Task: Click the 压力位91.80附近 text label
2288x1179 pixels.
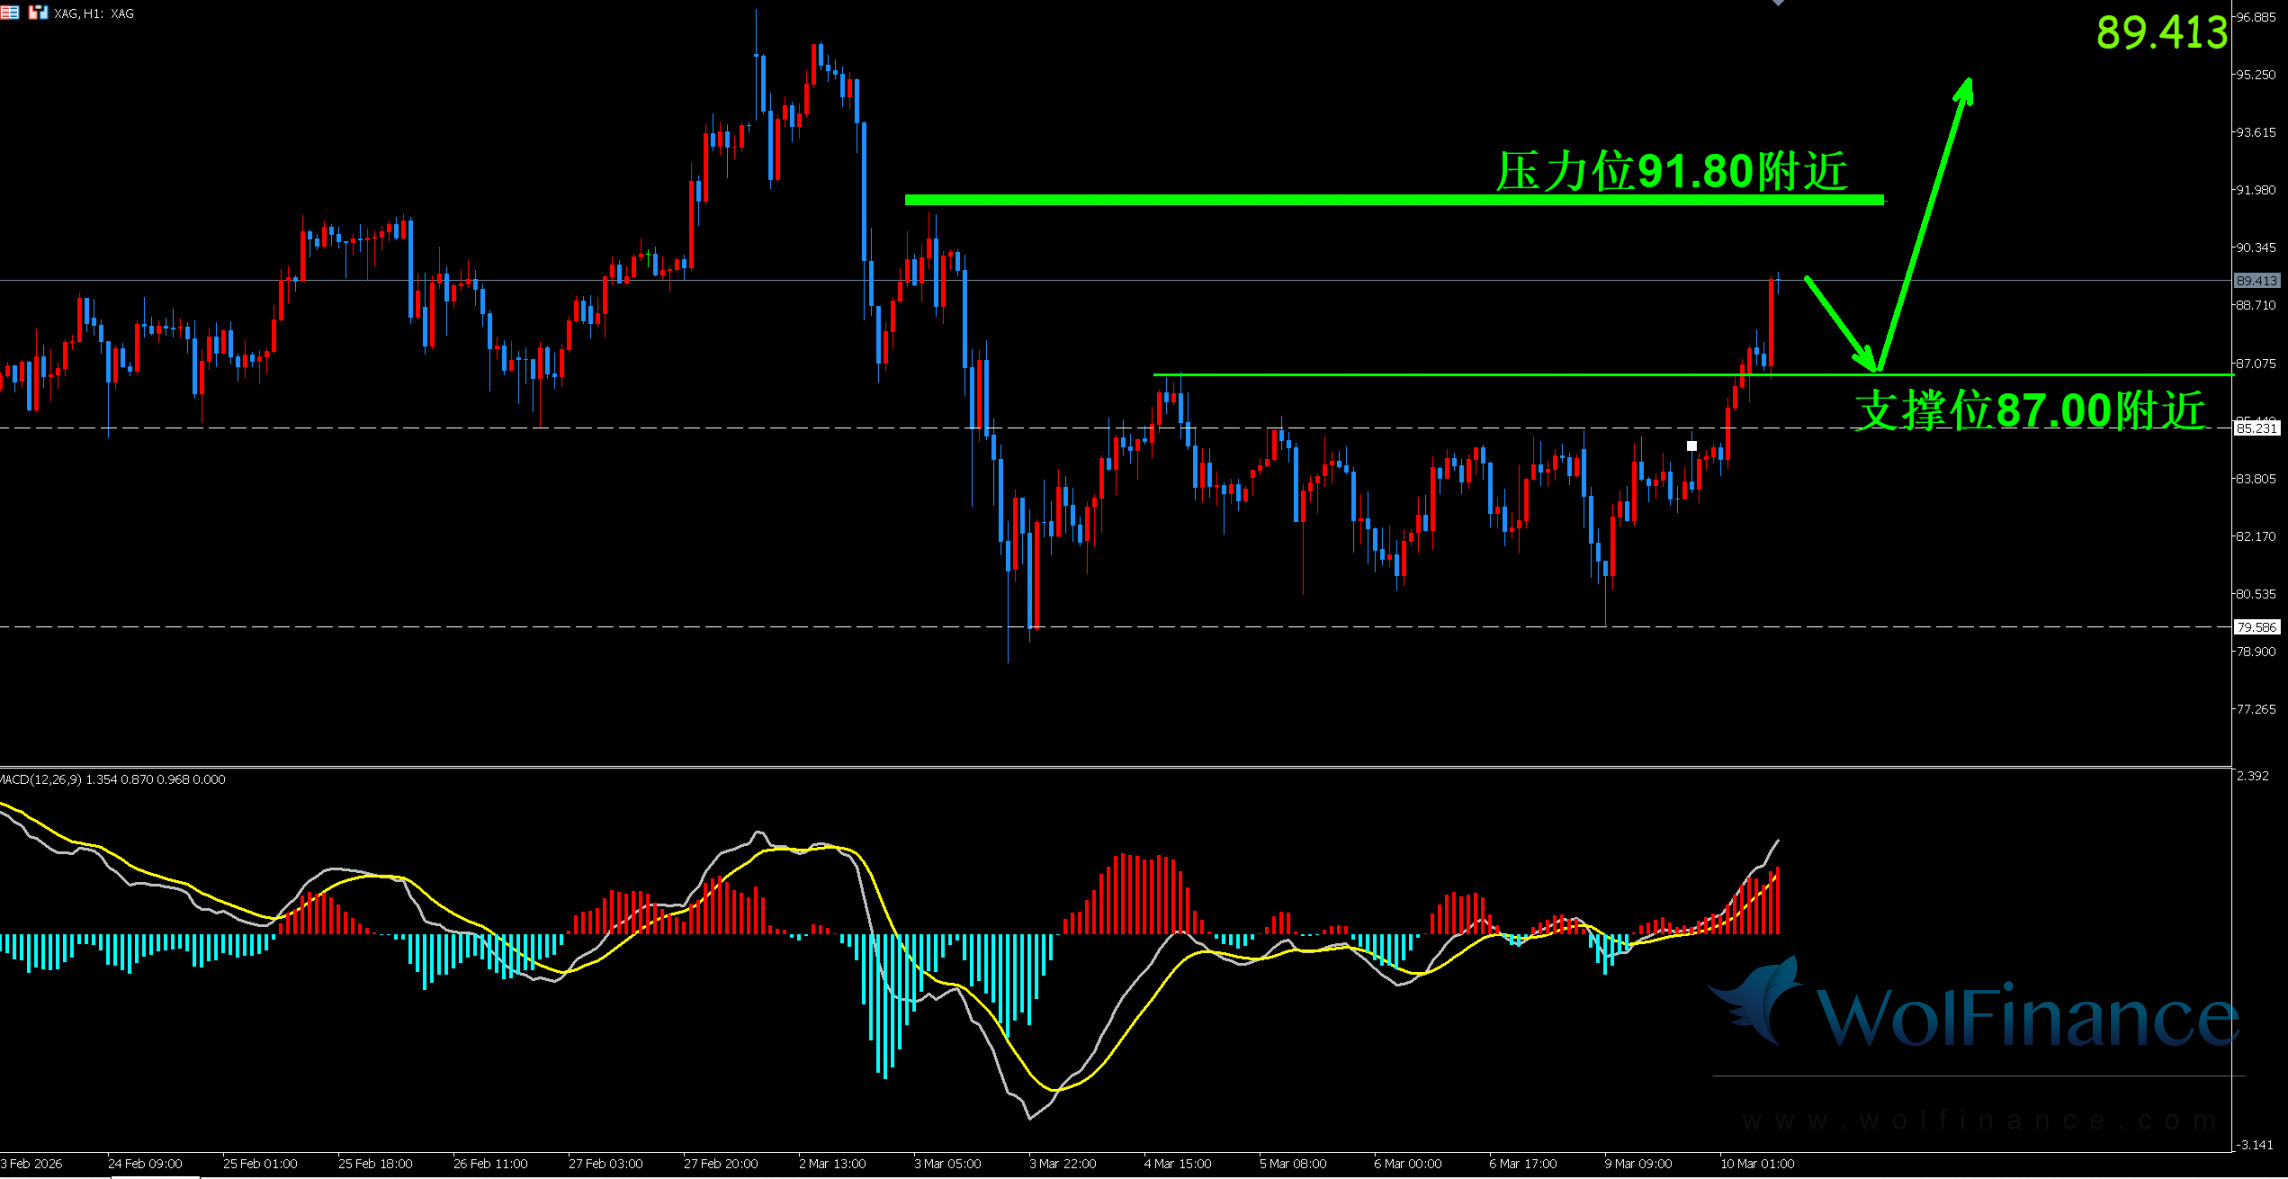Action: pos(1670,171)
